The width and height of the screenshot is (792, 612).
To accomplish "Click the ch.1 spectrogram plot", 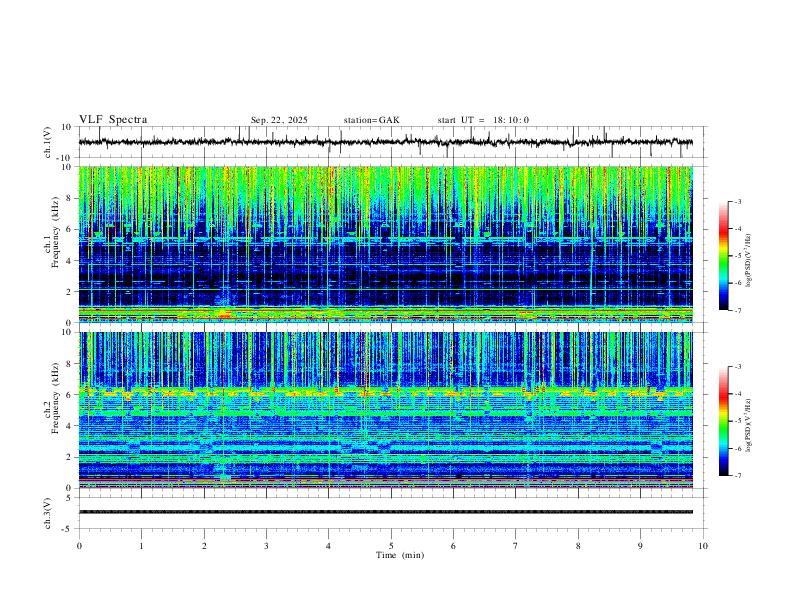I will pyautogui.click(x=385, y=244).
